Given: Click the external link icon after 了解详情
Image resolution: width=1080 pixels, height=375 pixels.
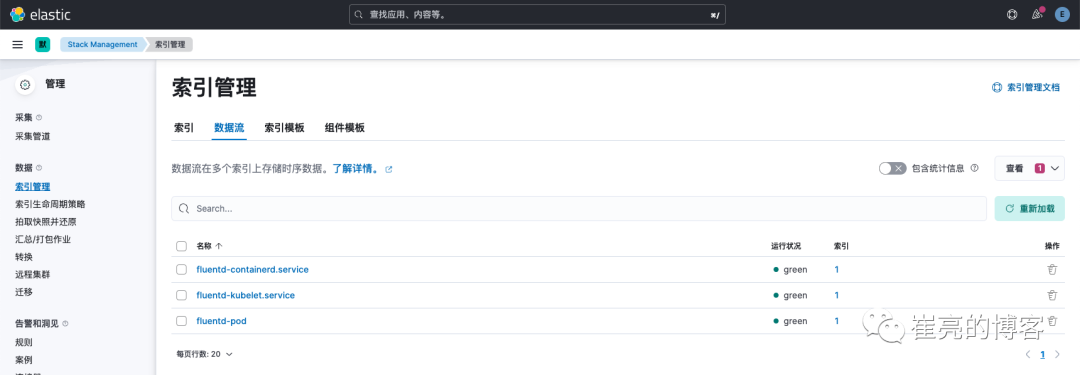Looking at the screenshot, I should click(x=388, y=169).
